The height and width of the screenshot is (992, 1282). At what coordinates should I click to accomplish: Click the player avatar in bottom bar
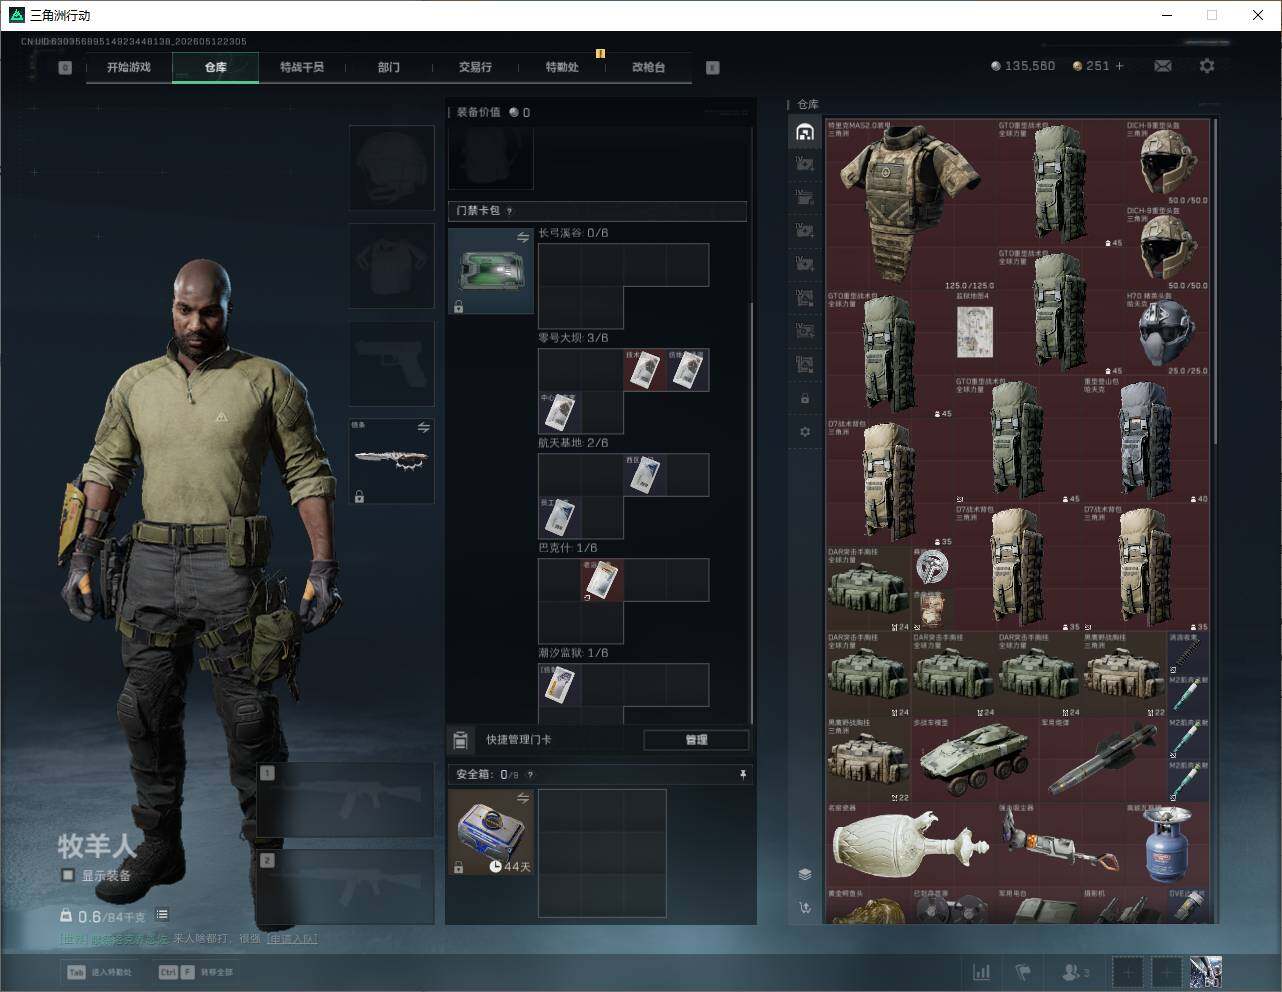point(1205,971)
